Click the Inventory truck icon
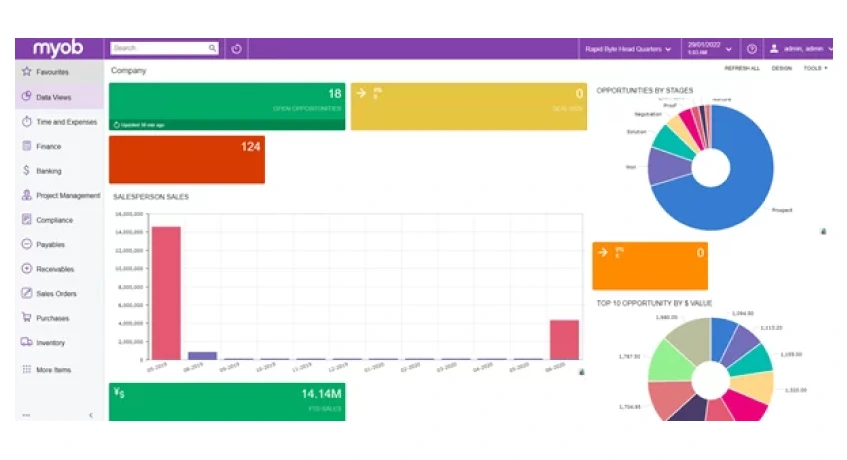 (x=26, y=342)
